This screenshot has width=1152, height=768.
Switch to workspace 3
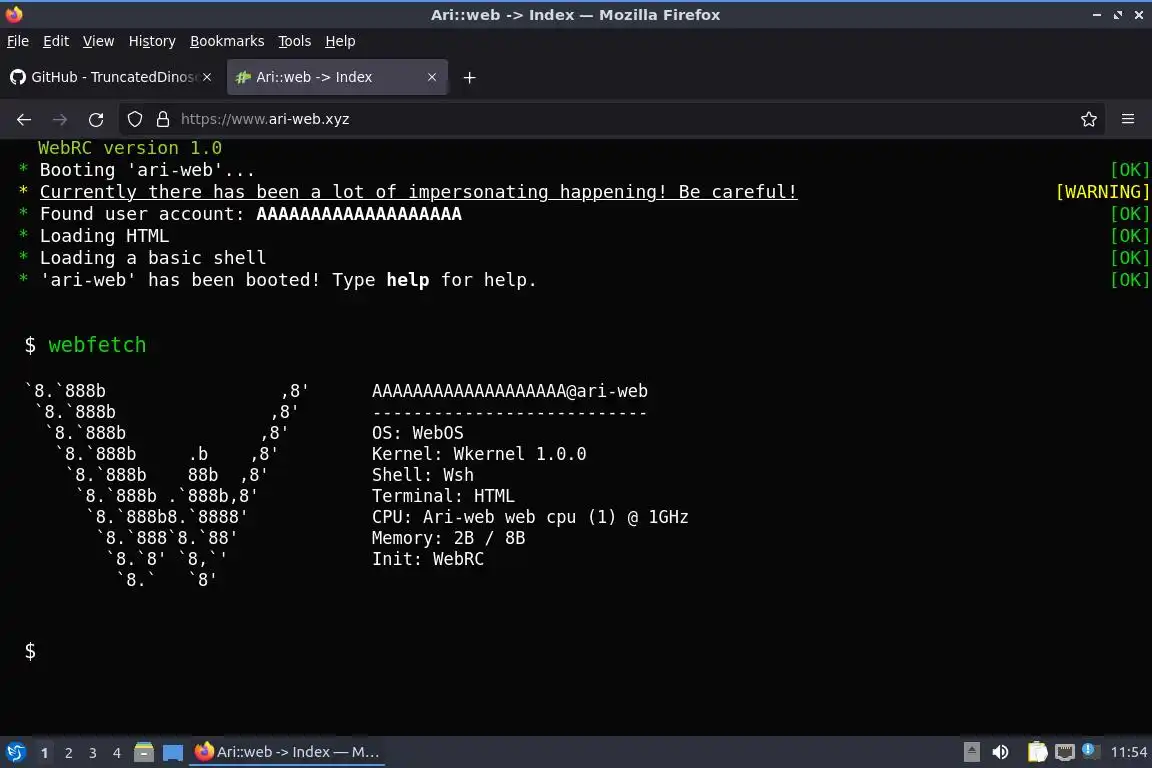pyautogui.click(x=93, y=753)
